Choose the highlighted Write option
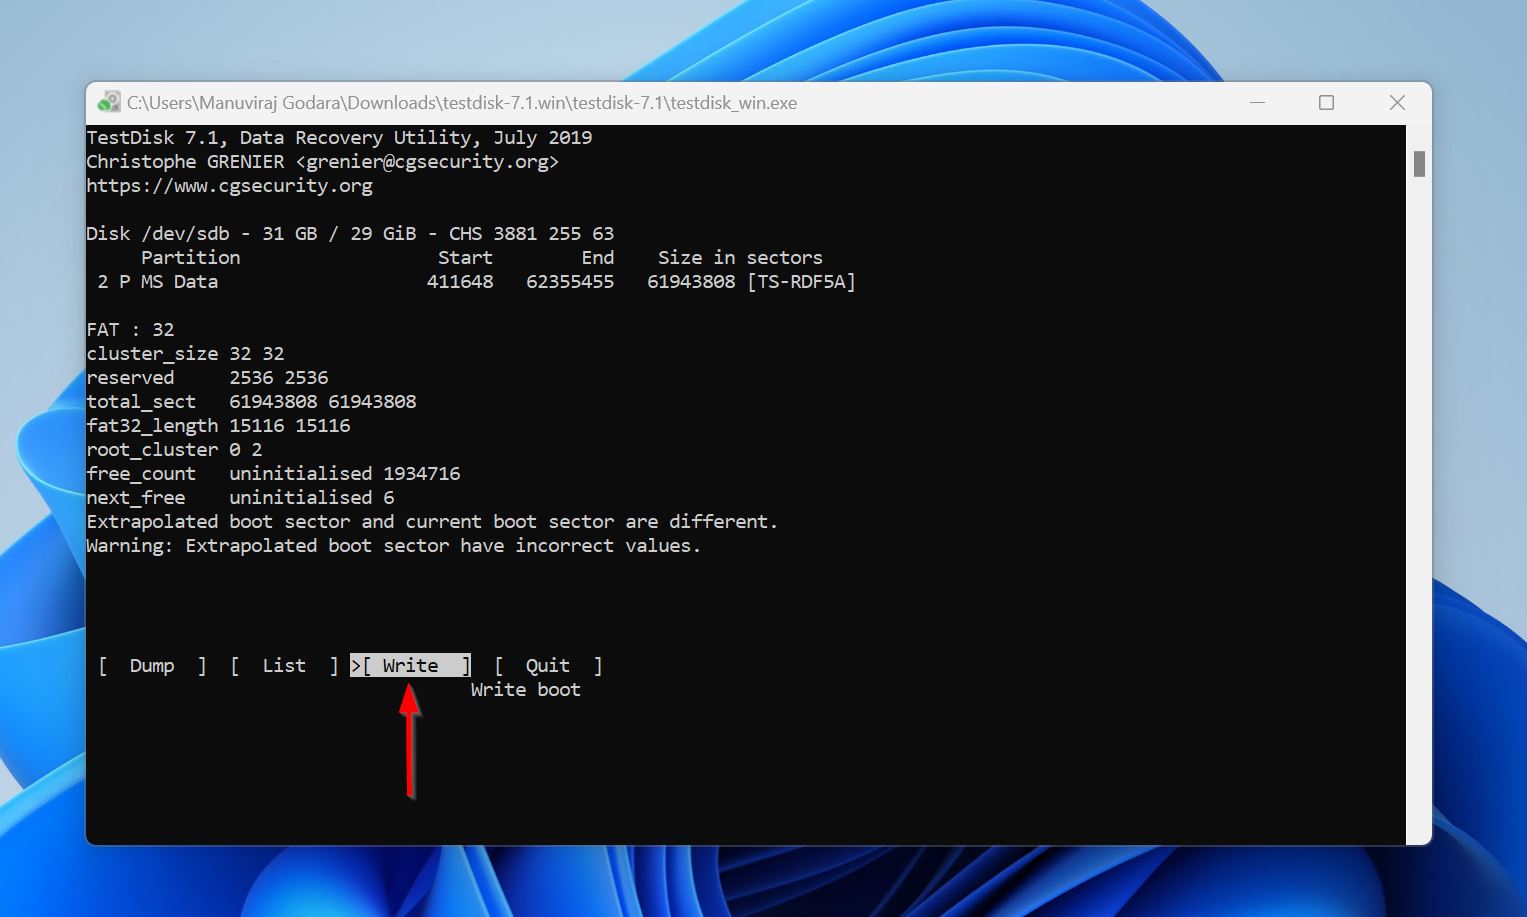 click(x=410, y=666)
